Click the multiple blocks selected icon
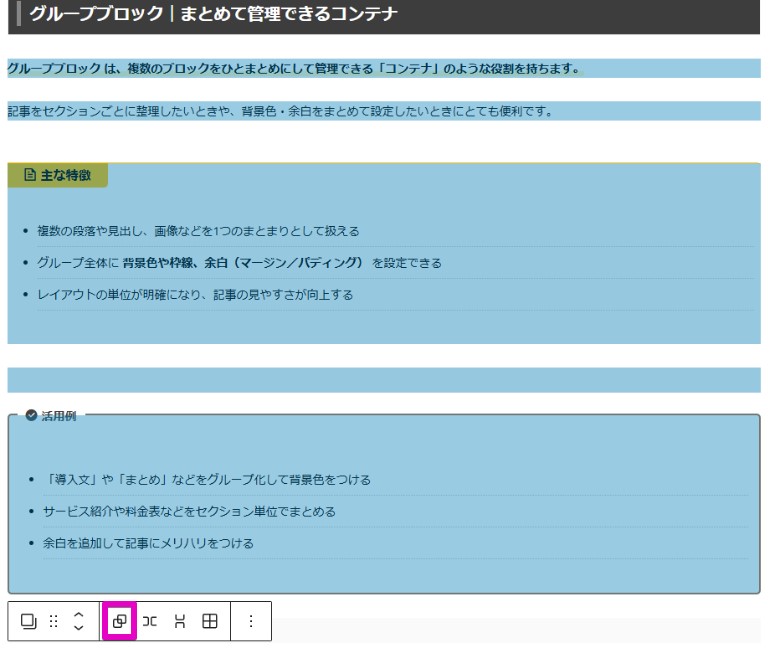The width and height of the screenshot is (780, 648). coord(28,621)
